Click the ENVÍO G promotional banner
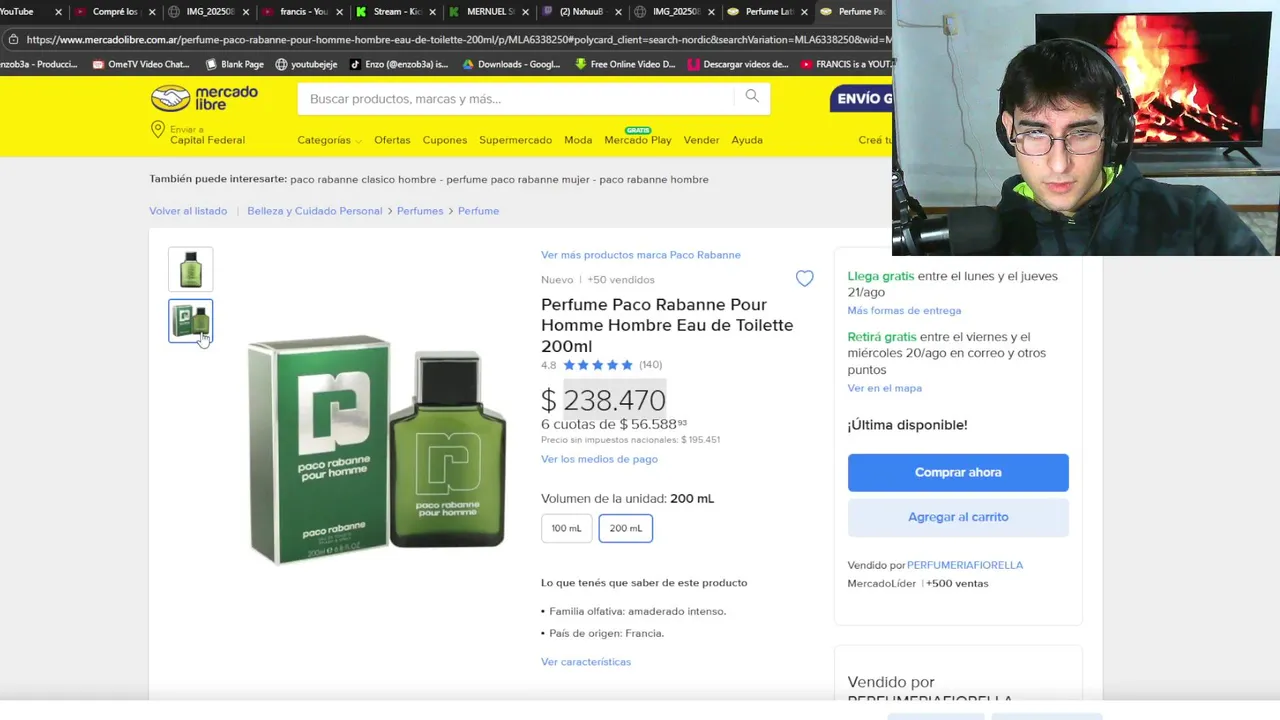Image resolution: width=1280 pixels, height=720 pixels. pos(861,98)
